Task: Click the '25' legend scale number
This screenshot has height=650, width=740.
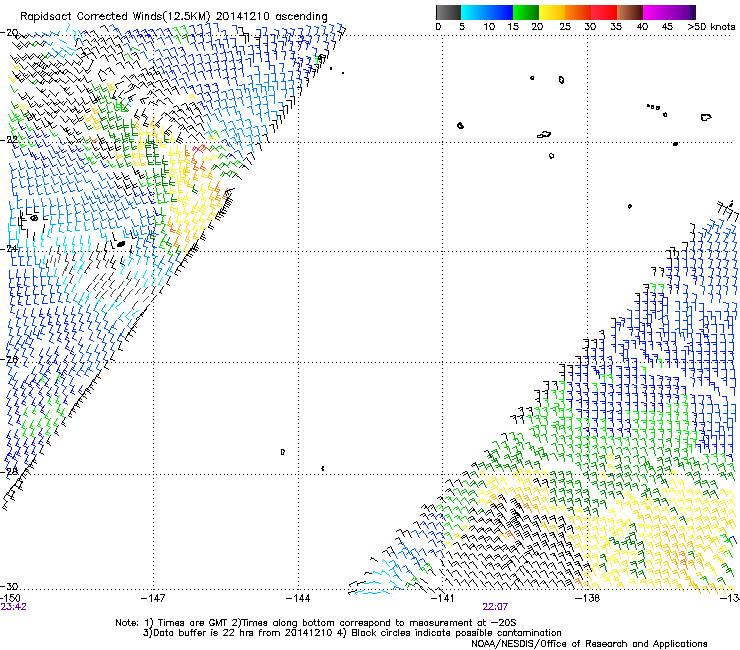Action: tap(564, 27)
